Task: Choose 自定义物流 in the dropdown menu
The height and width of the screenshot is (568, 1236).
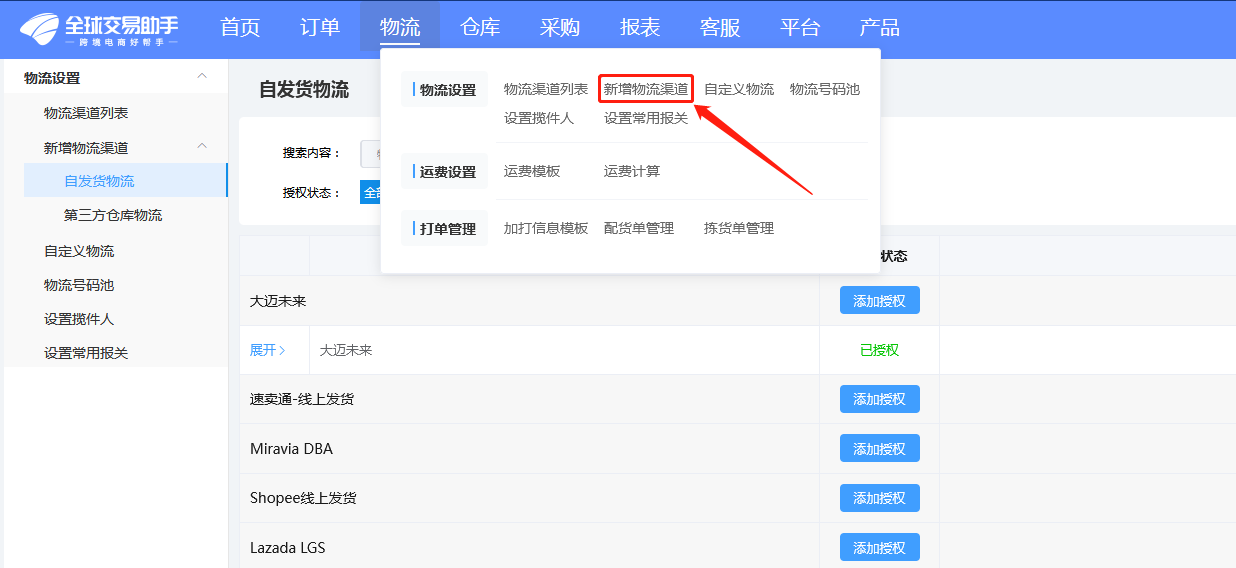Action: [x=739, y=89]
